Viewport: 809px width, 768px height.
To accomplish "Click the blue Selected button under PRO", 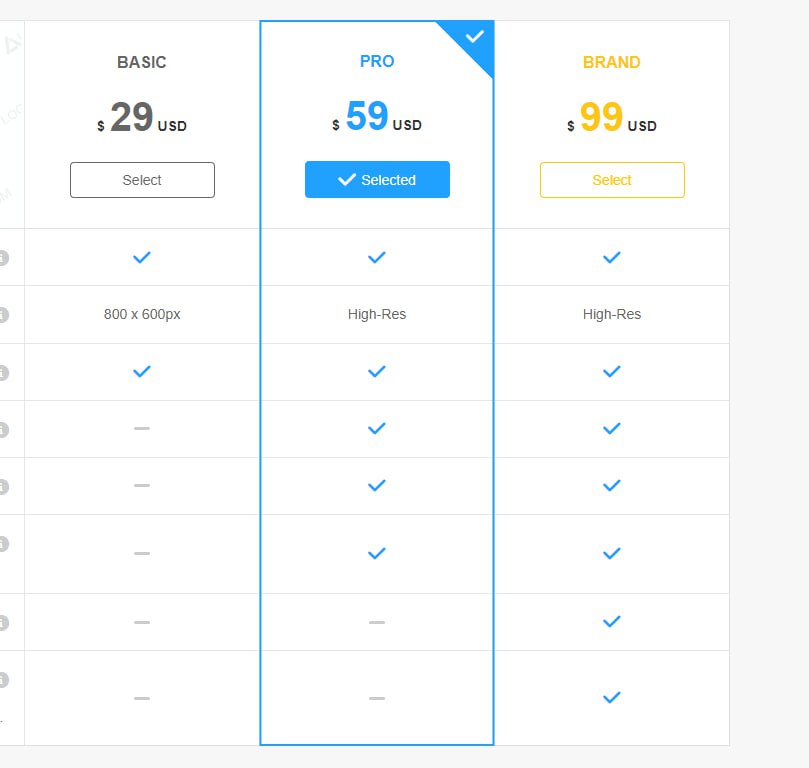I will click(377, 179).
